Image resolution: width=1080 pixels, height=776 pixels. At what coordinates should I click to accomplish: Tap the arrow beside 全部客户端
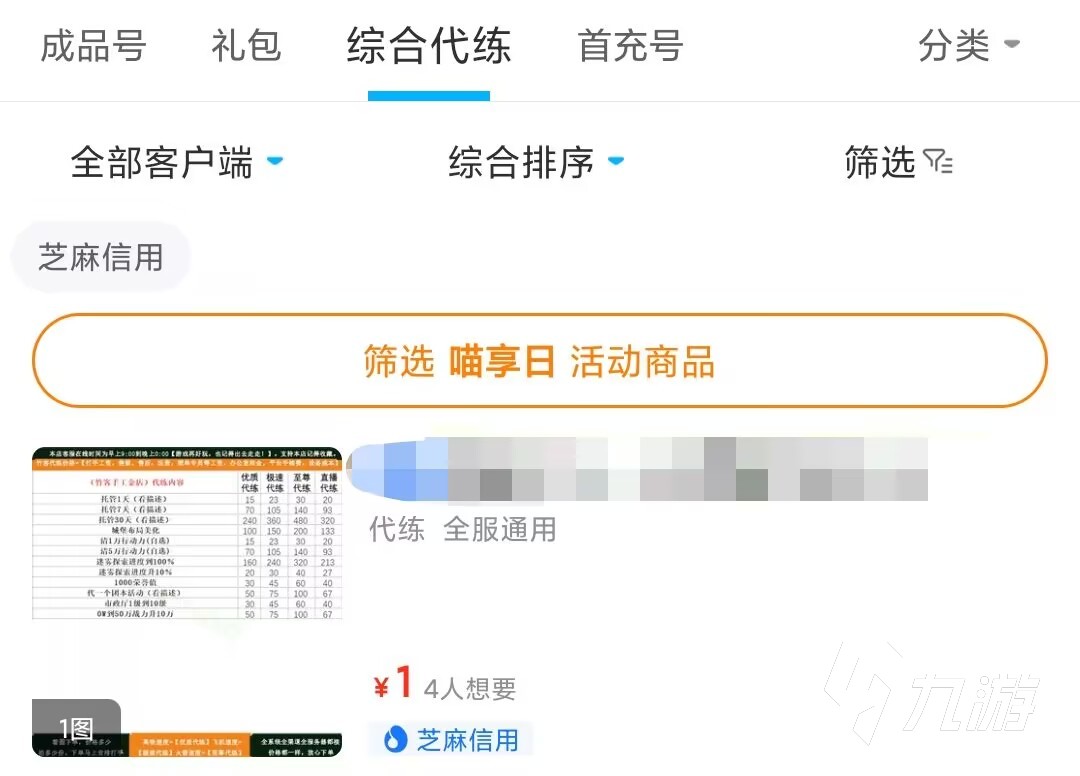pyautogui.click(x=276, y=161)
